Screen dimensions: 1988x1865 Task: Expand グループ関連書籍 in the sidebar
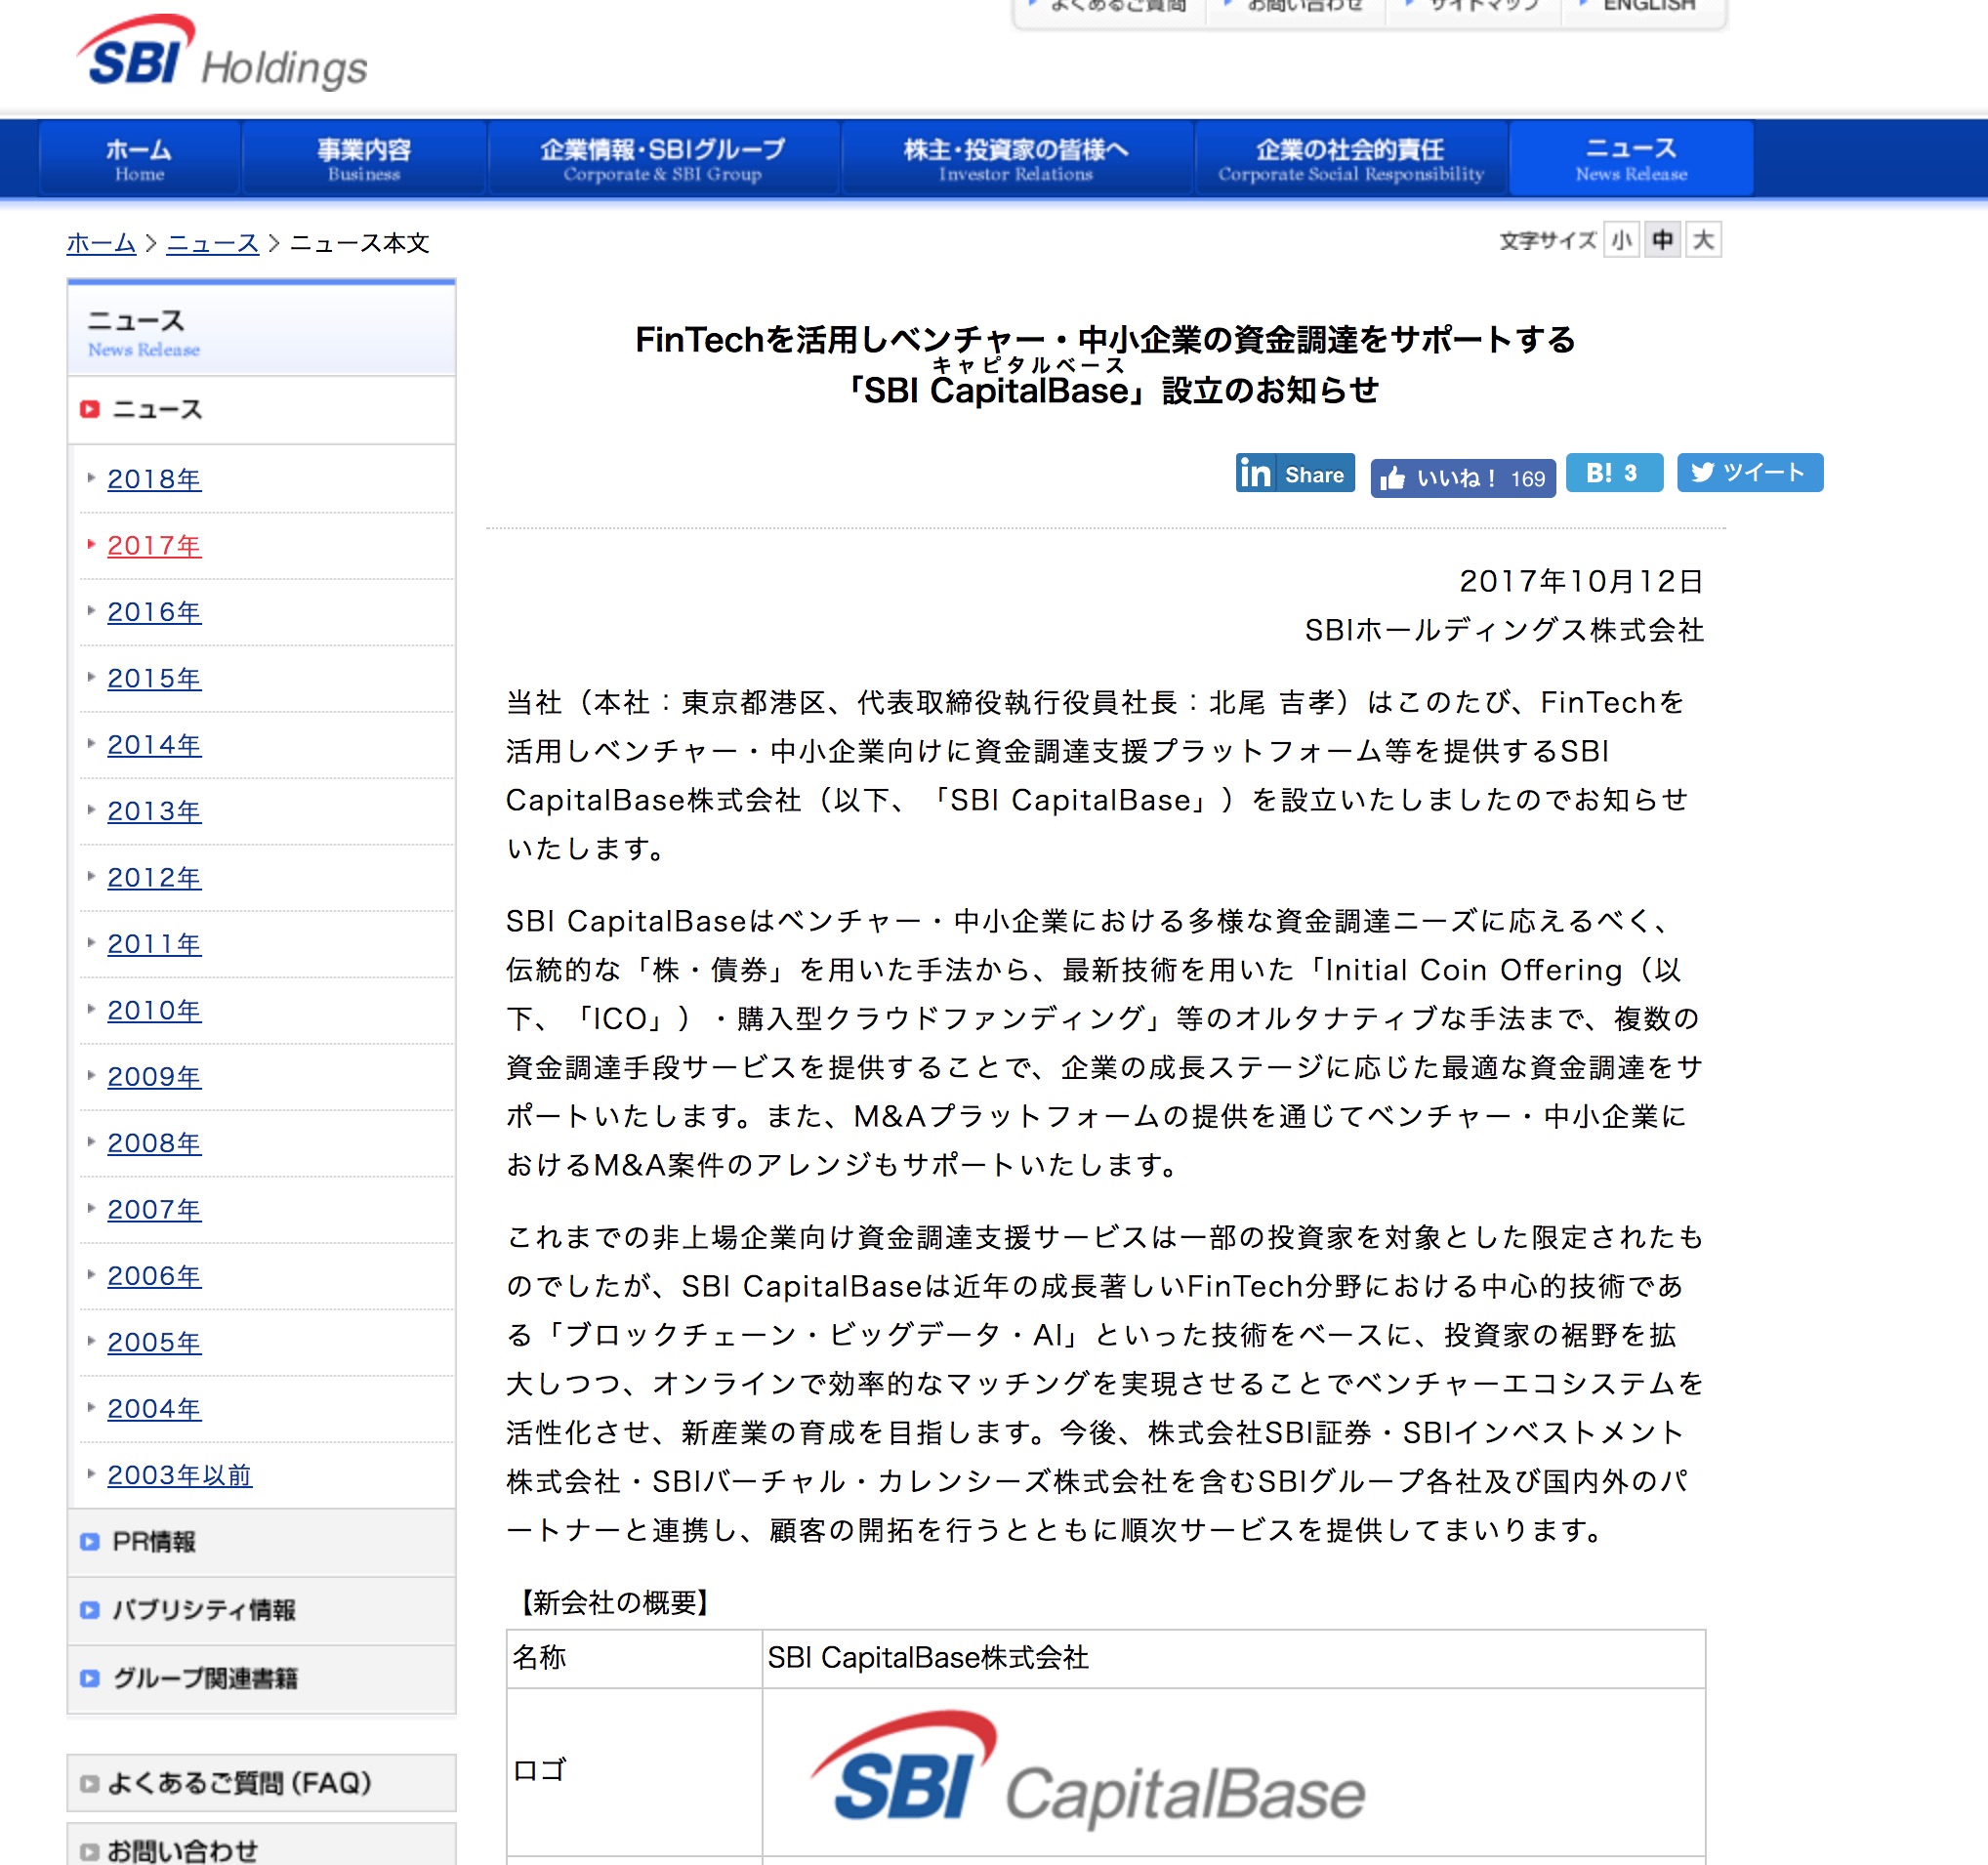203,1679
